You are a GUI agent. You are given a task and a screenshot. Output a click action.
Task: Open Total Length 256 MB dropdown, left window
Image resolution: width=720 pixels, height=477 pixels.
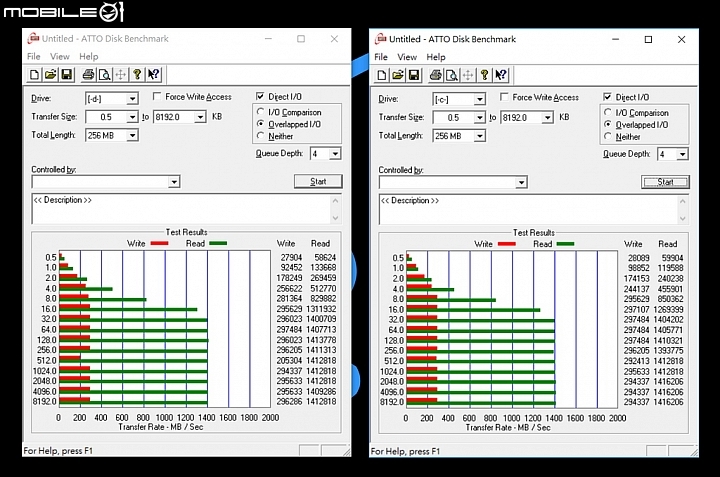[x=132, y=135]
